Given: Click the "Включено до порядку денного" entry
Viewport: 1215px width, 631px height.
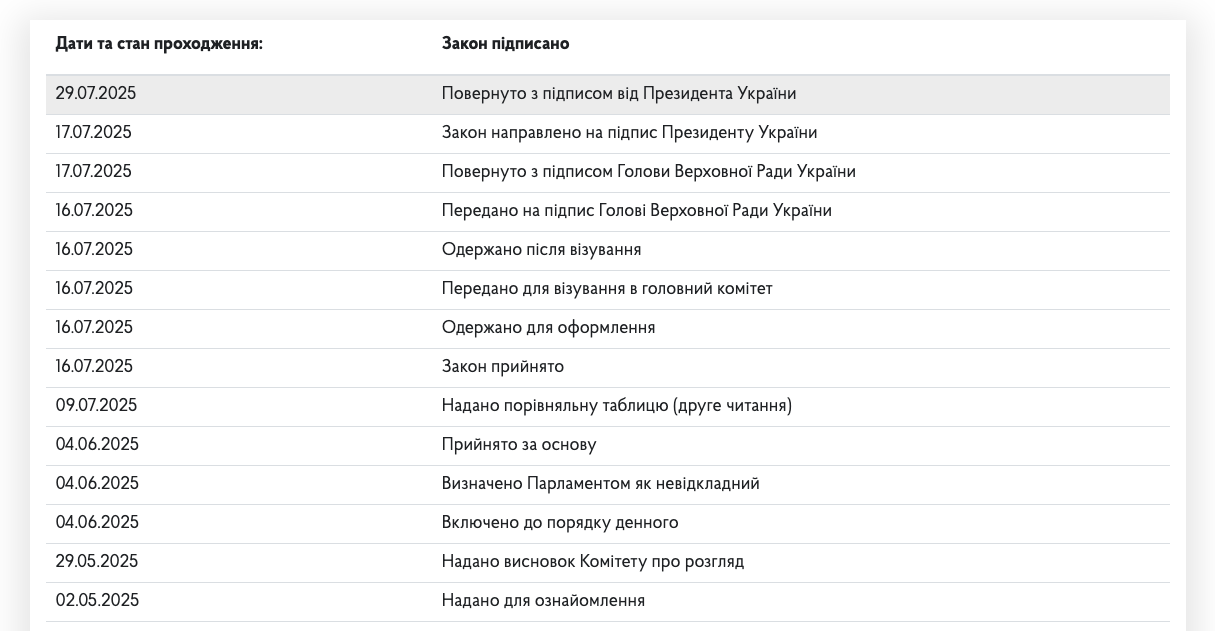Looking at the screenshot, I should pyautogui.click(x=559, y=523).
